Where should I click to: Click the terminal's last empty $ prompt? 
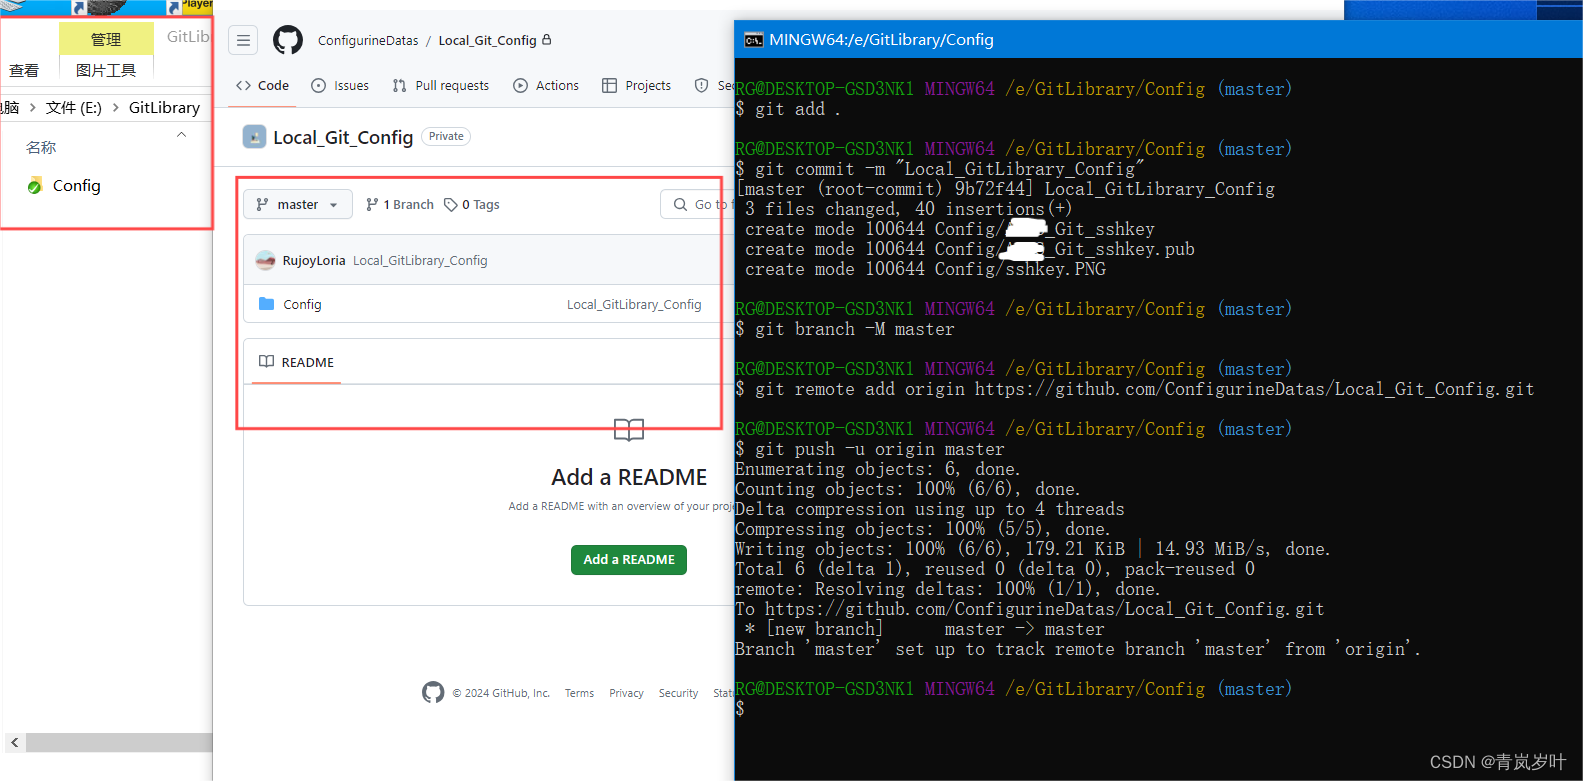coord(740,709)
